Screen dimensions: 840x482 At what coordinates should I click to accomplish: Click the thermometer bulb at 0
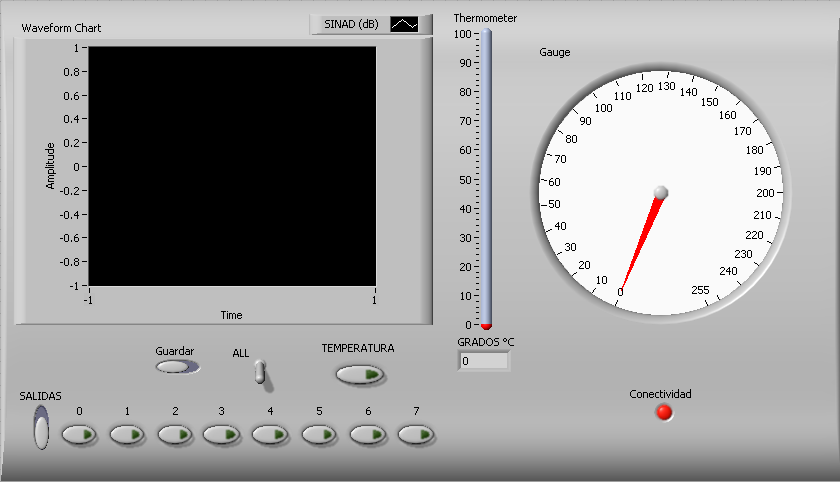486,326
